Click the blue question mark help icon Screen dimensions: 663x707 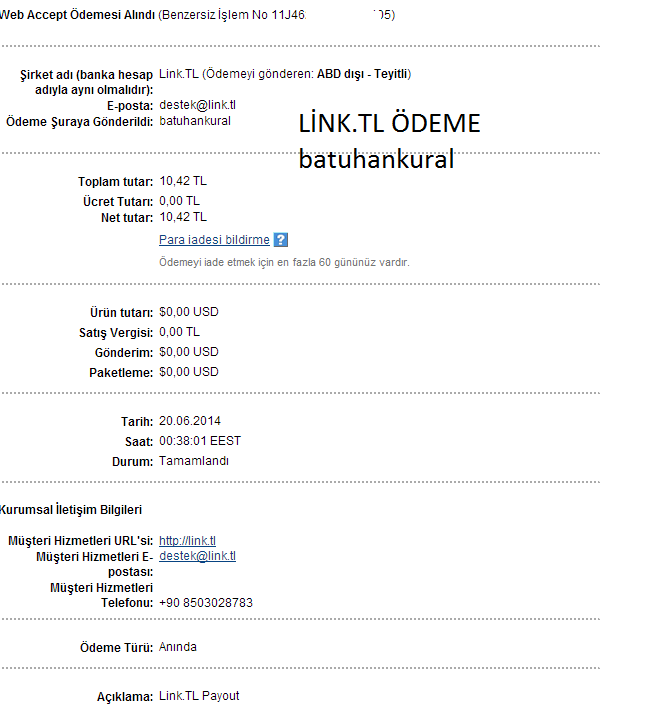(x=281, y=240)
